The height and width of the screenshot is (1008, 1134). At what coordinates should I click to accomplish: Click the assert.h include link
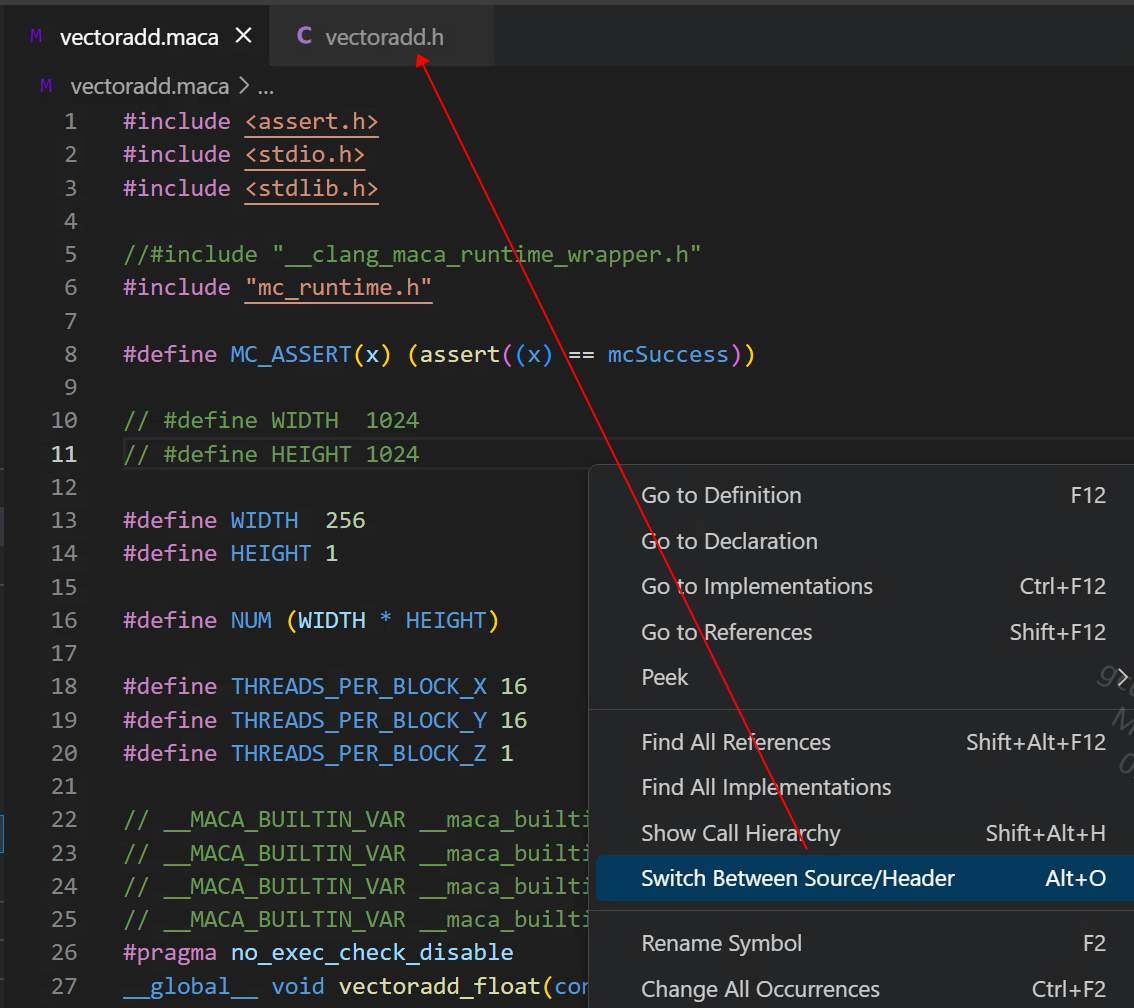pos(311,121)
